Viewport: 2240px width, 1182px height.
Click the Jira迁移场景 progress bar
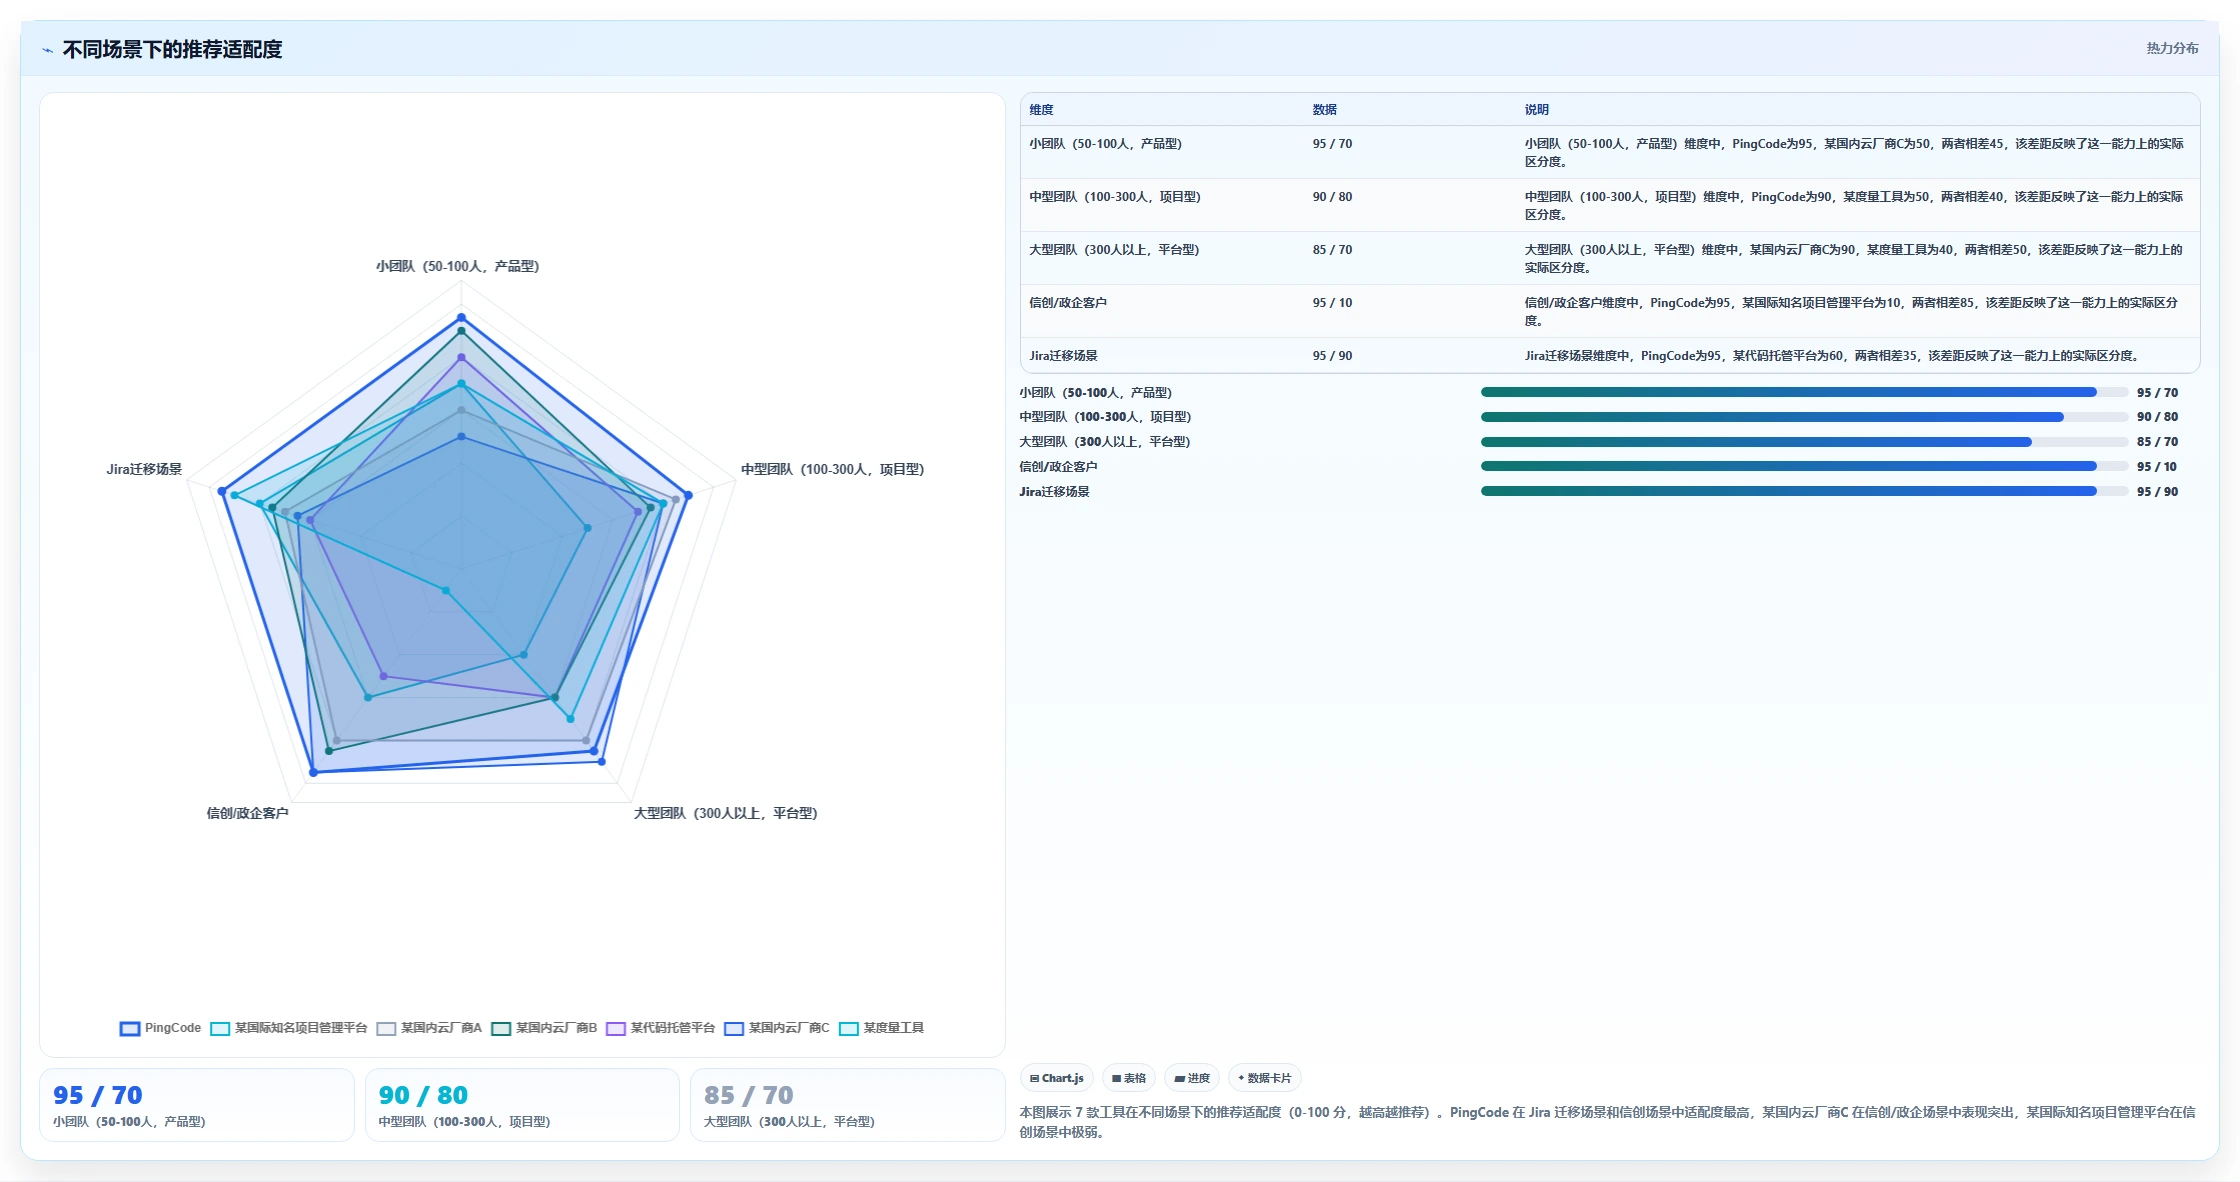coord(1804,491)
